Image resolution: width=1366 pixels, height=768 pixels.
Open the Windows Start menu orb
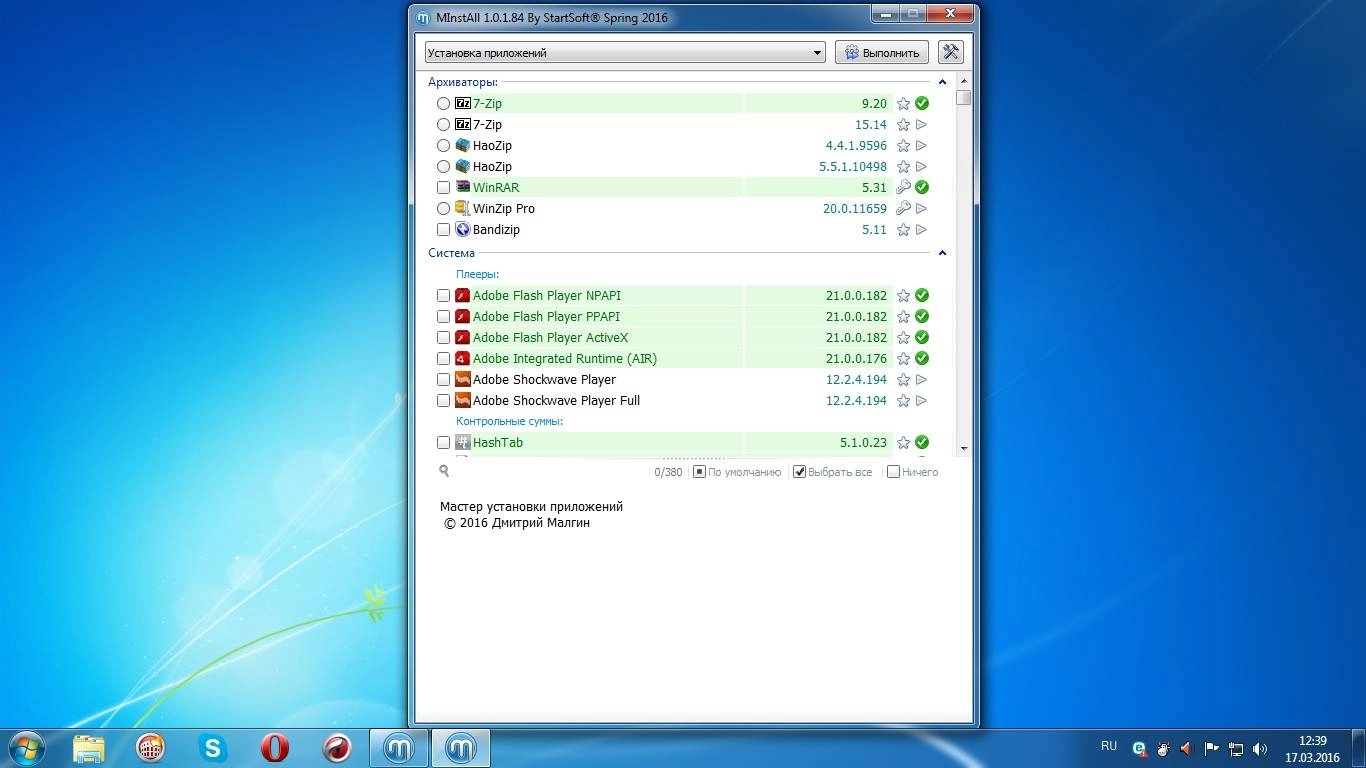tap(26, 747)
